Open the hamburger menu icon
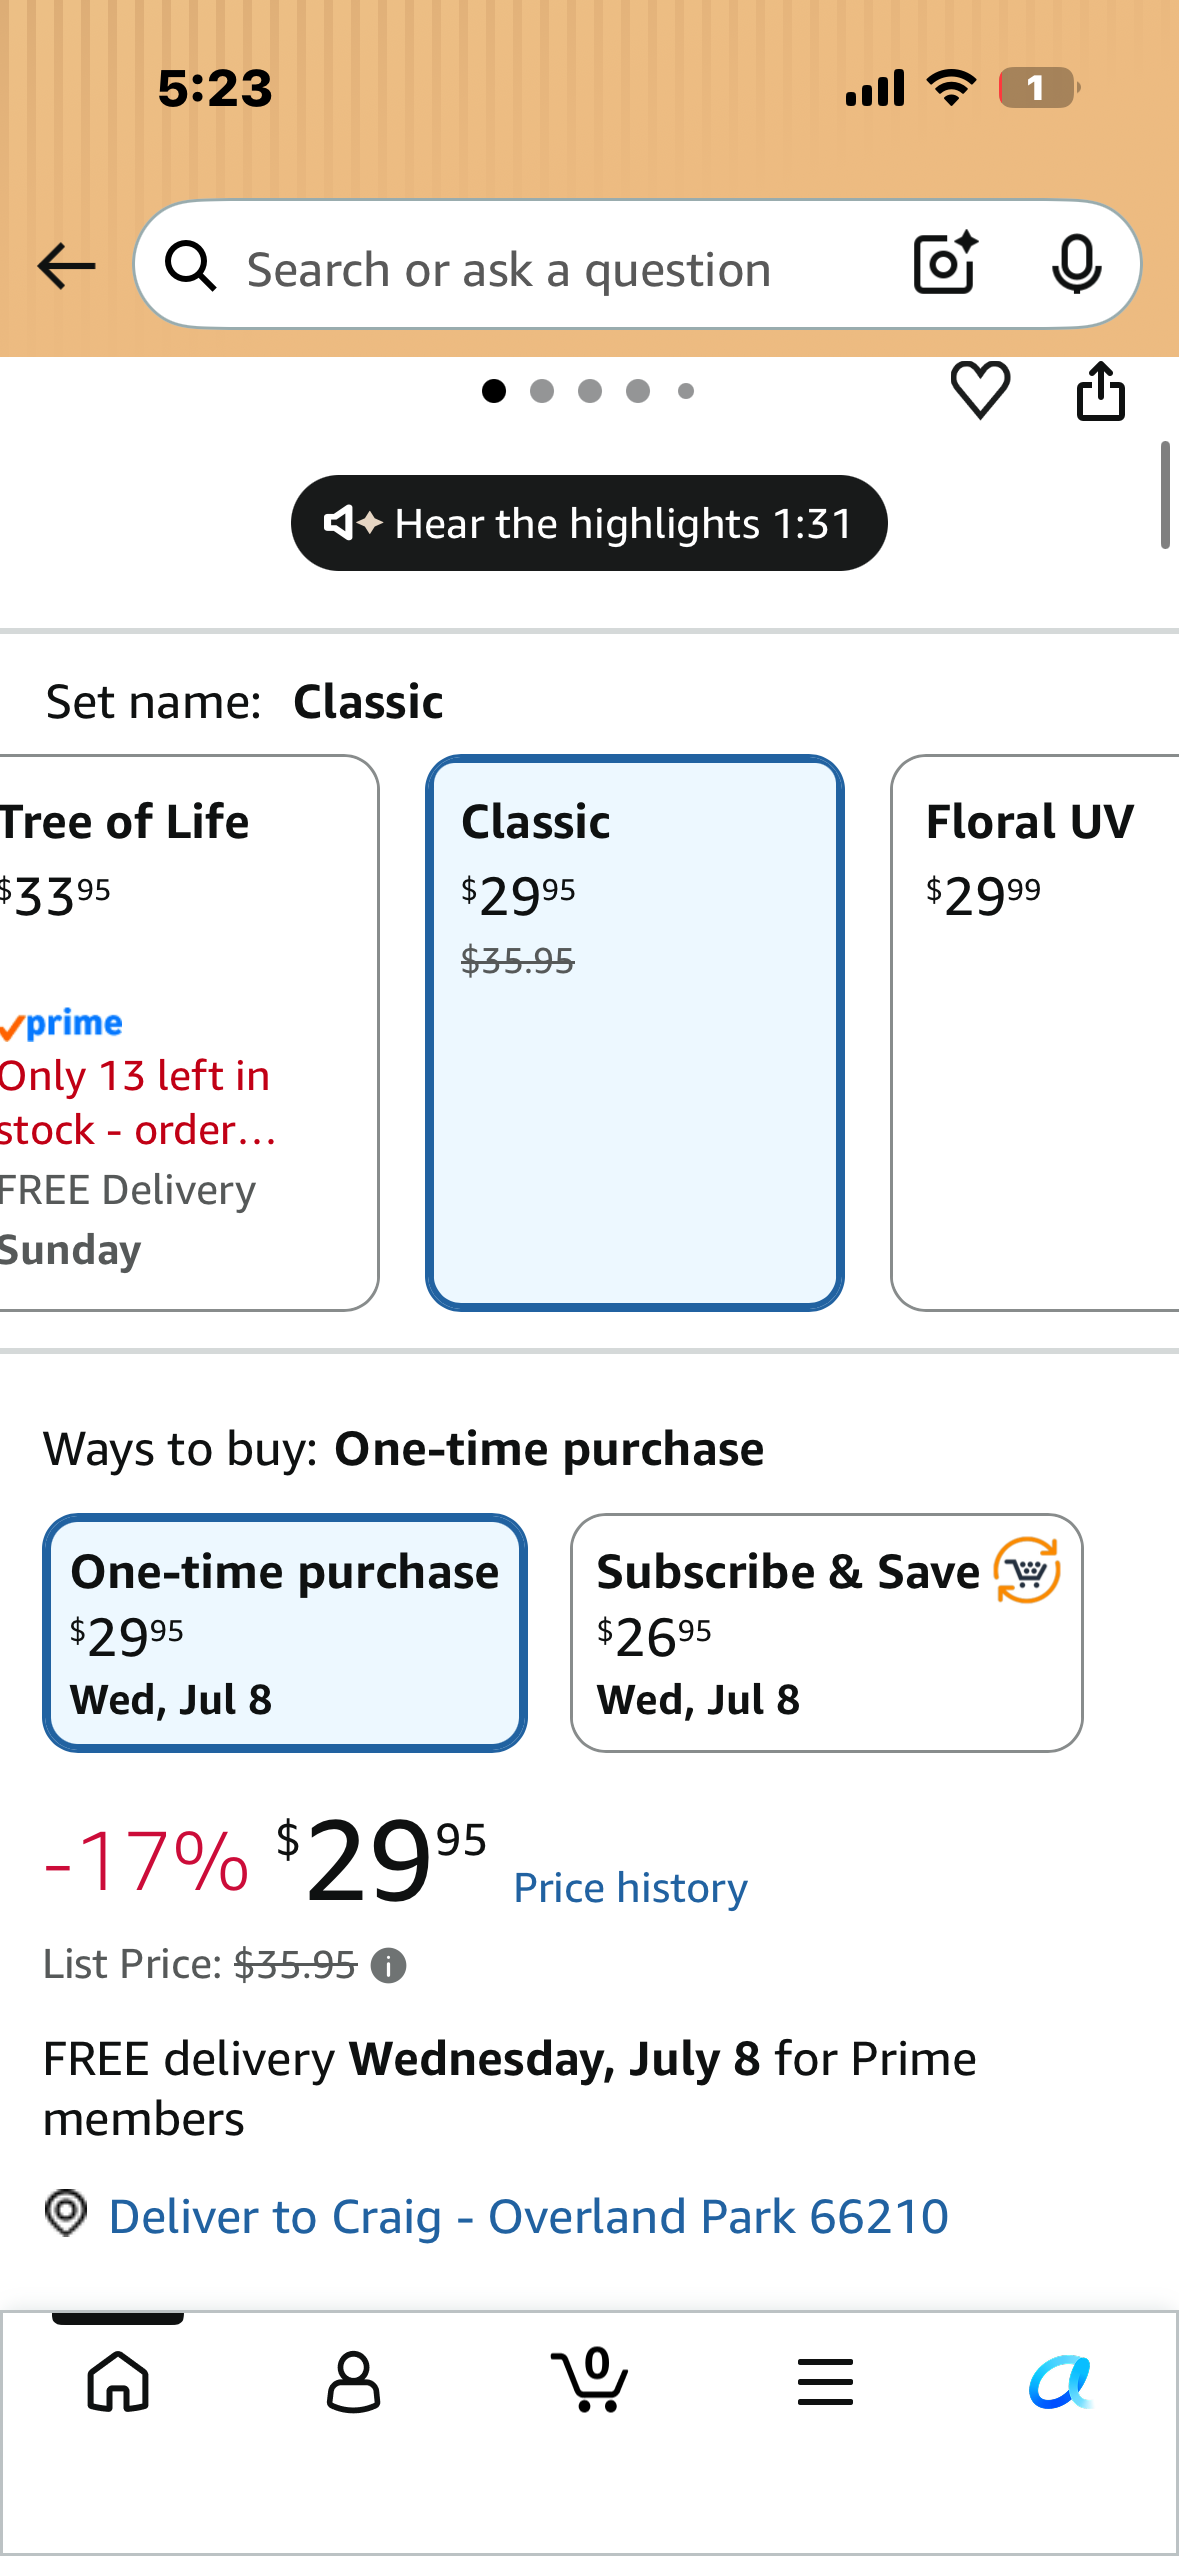Image resolution: width=1179 pixels, height=2556 pixels. pyautogui.click(x=826, y=2381)
